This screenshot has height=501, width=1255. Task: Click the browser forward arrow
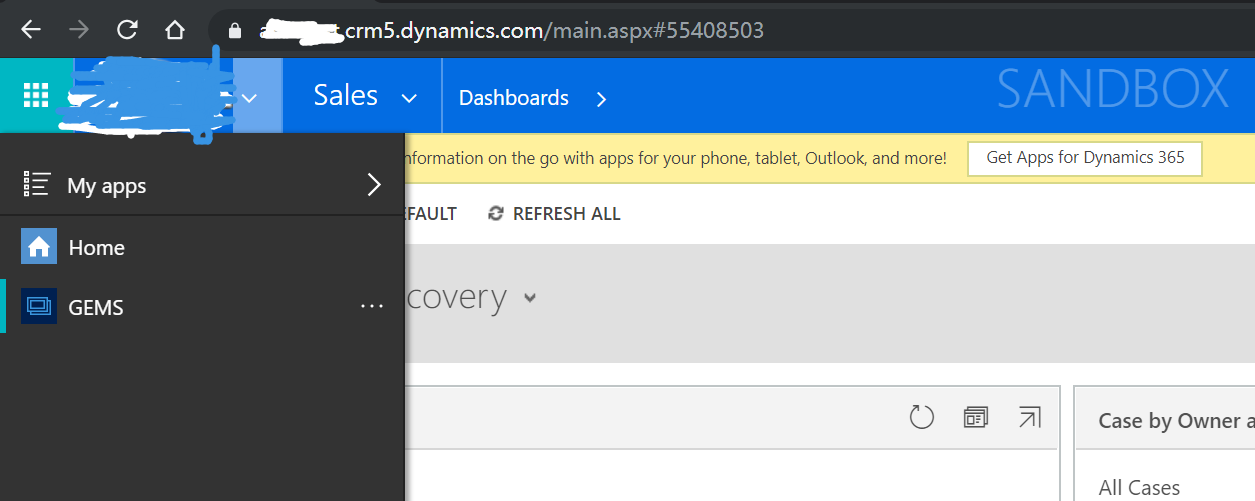click(78, 30)
